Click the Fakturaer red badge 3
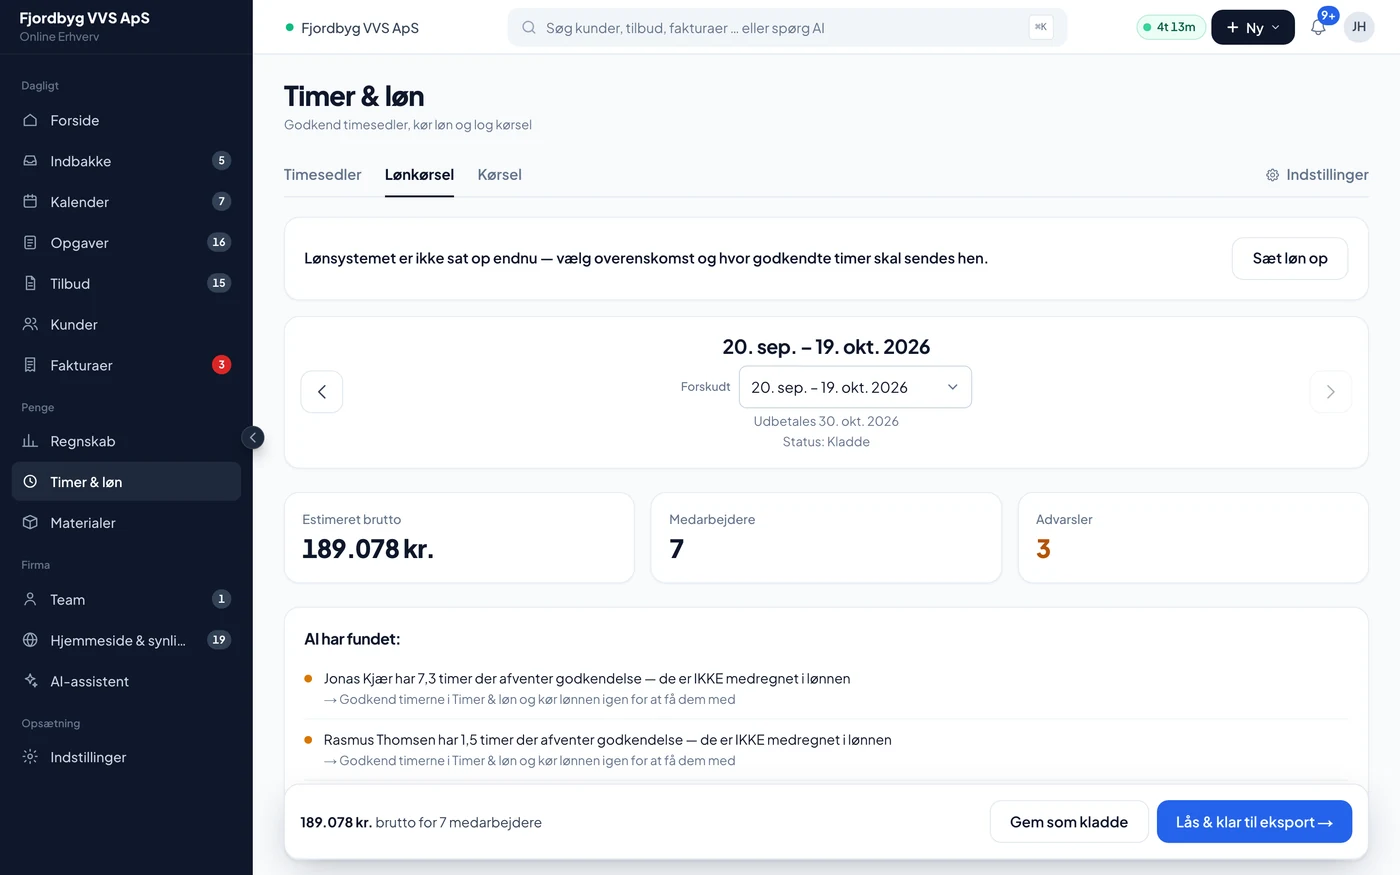This screenshot has width=1400, height=875. (x=221, y=365)
